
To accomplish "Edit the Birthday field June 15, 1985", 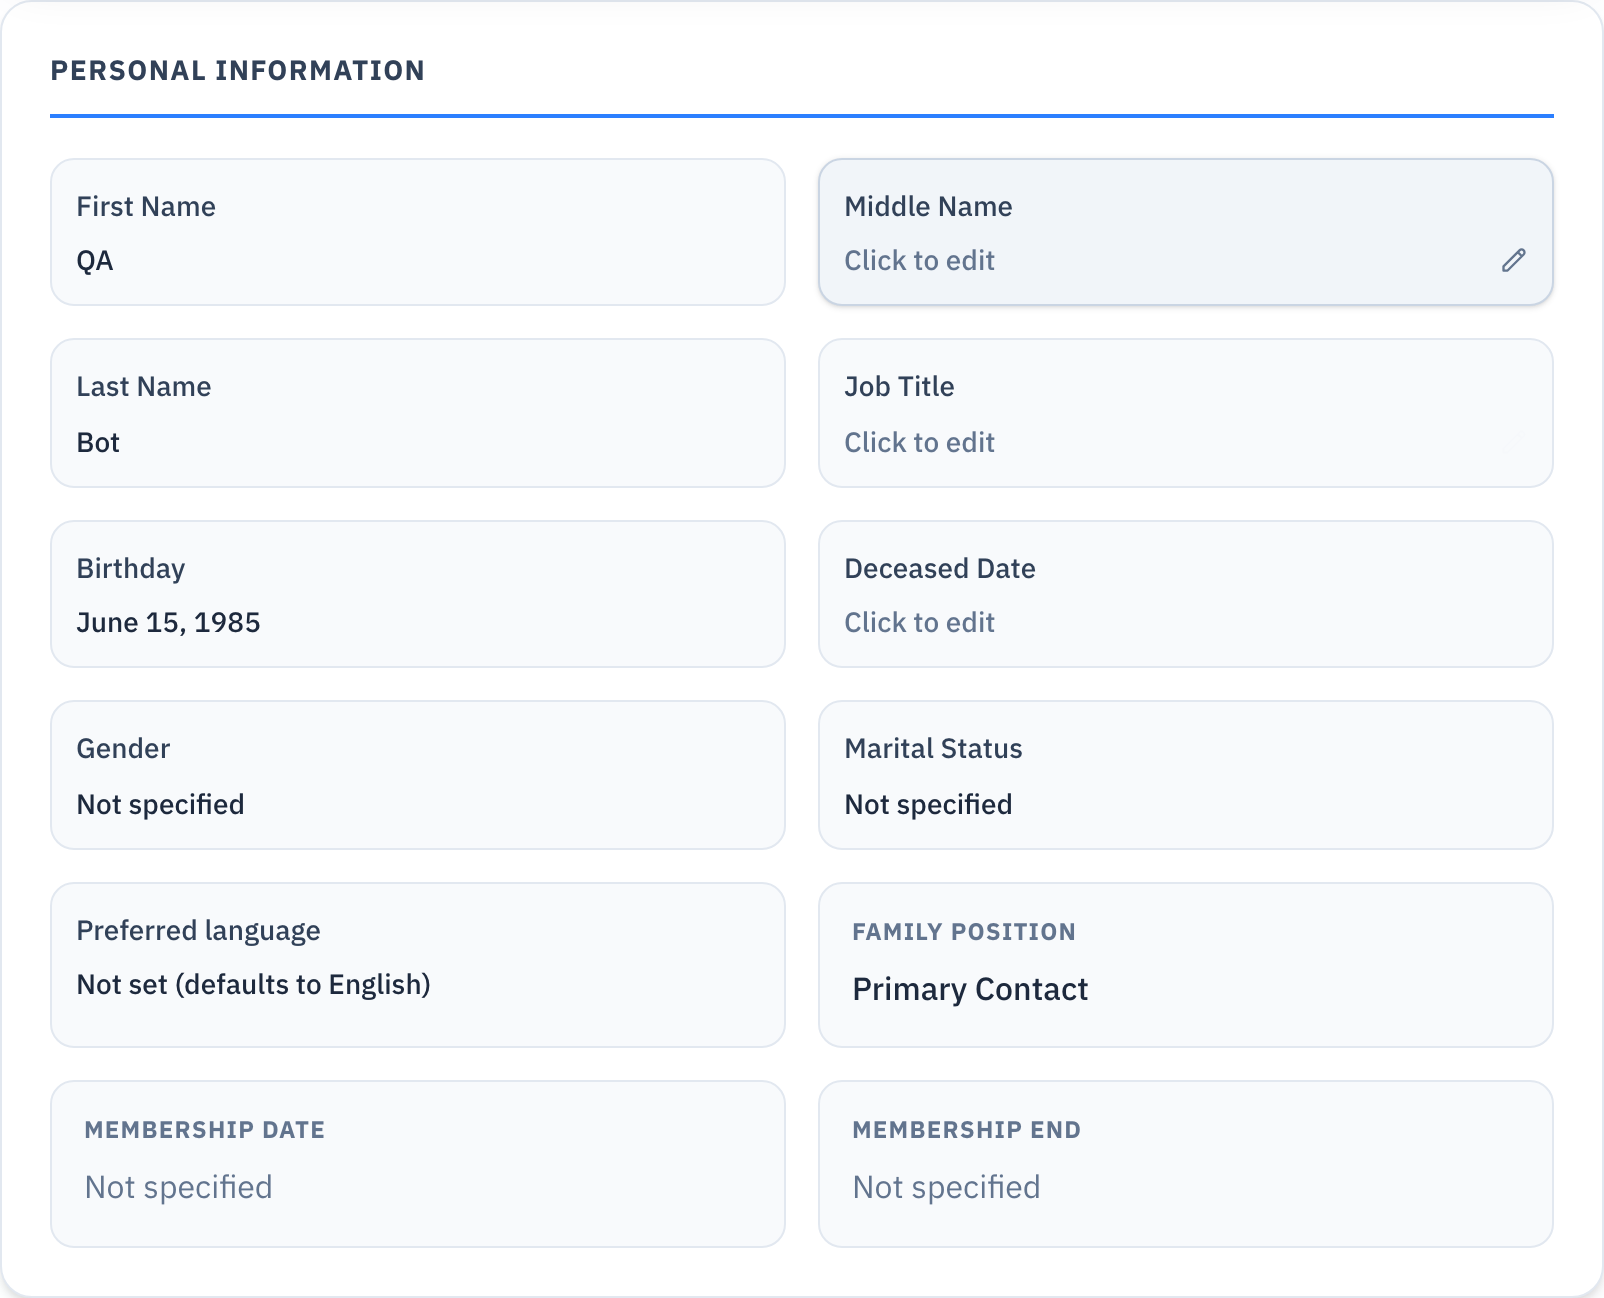I will click(x=418, y=594).
